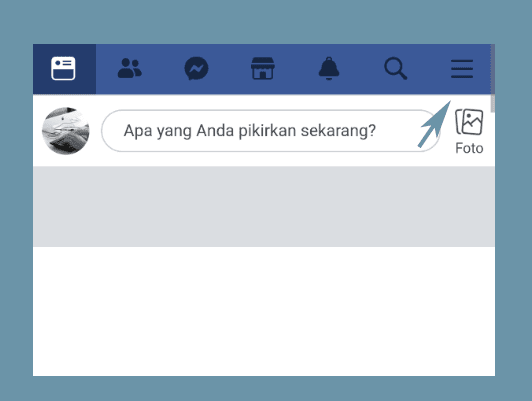
Task: Expand the hamburger menu icon
Action: point(462,69)
